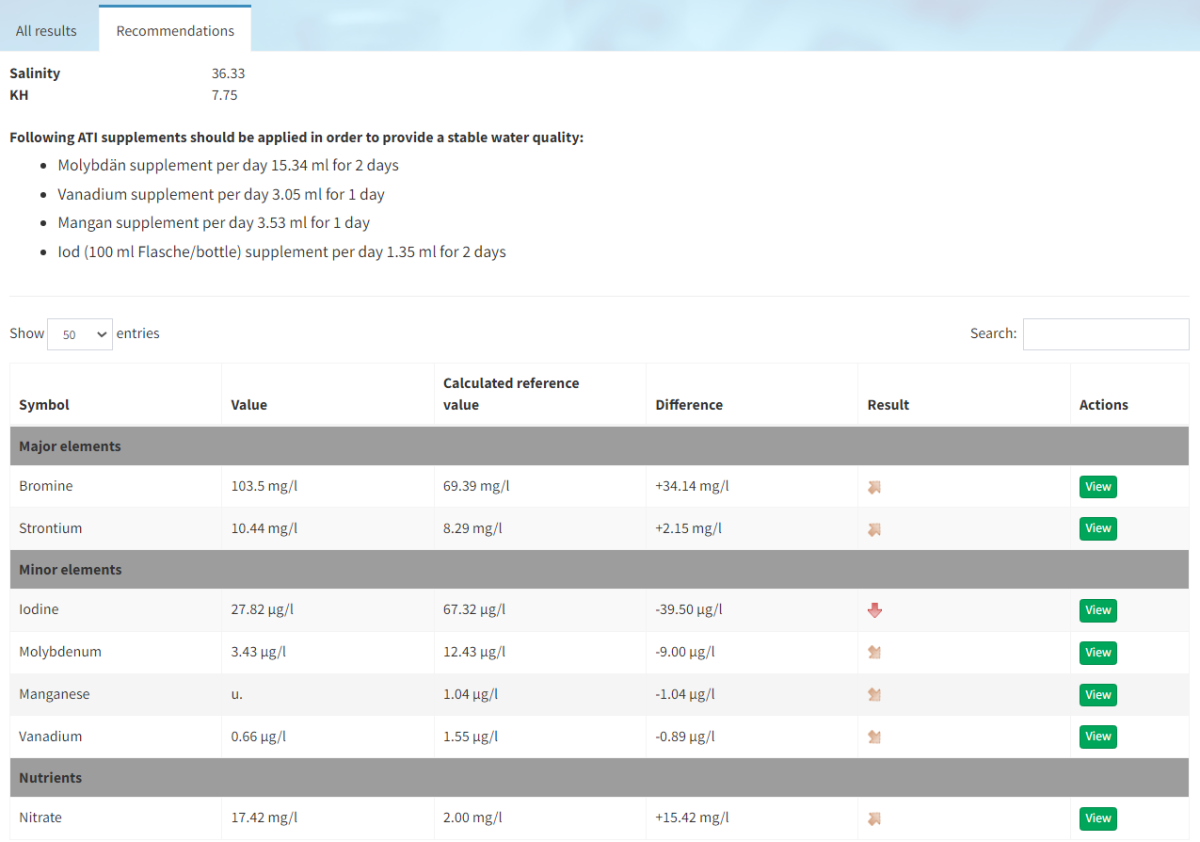Image resolution: width=1200 pixels, height=842 pixels.
Task: Focus the Search input field
Action: click(x=1106, y=334)
